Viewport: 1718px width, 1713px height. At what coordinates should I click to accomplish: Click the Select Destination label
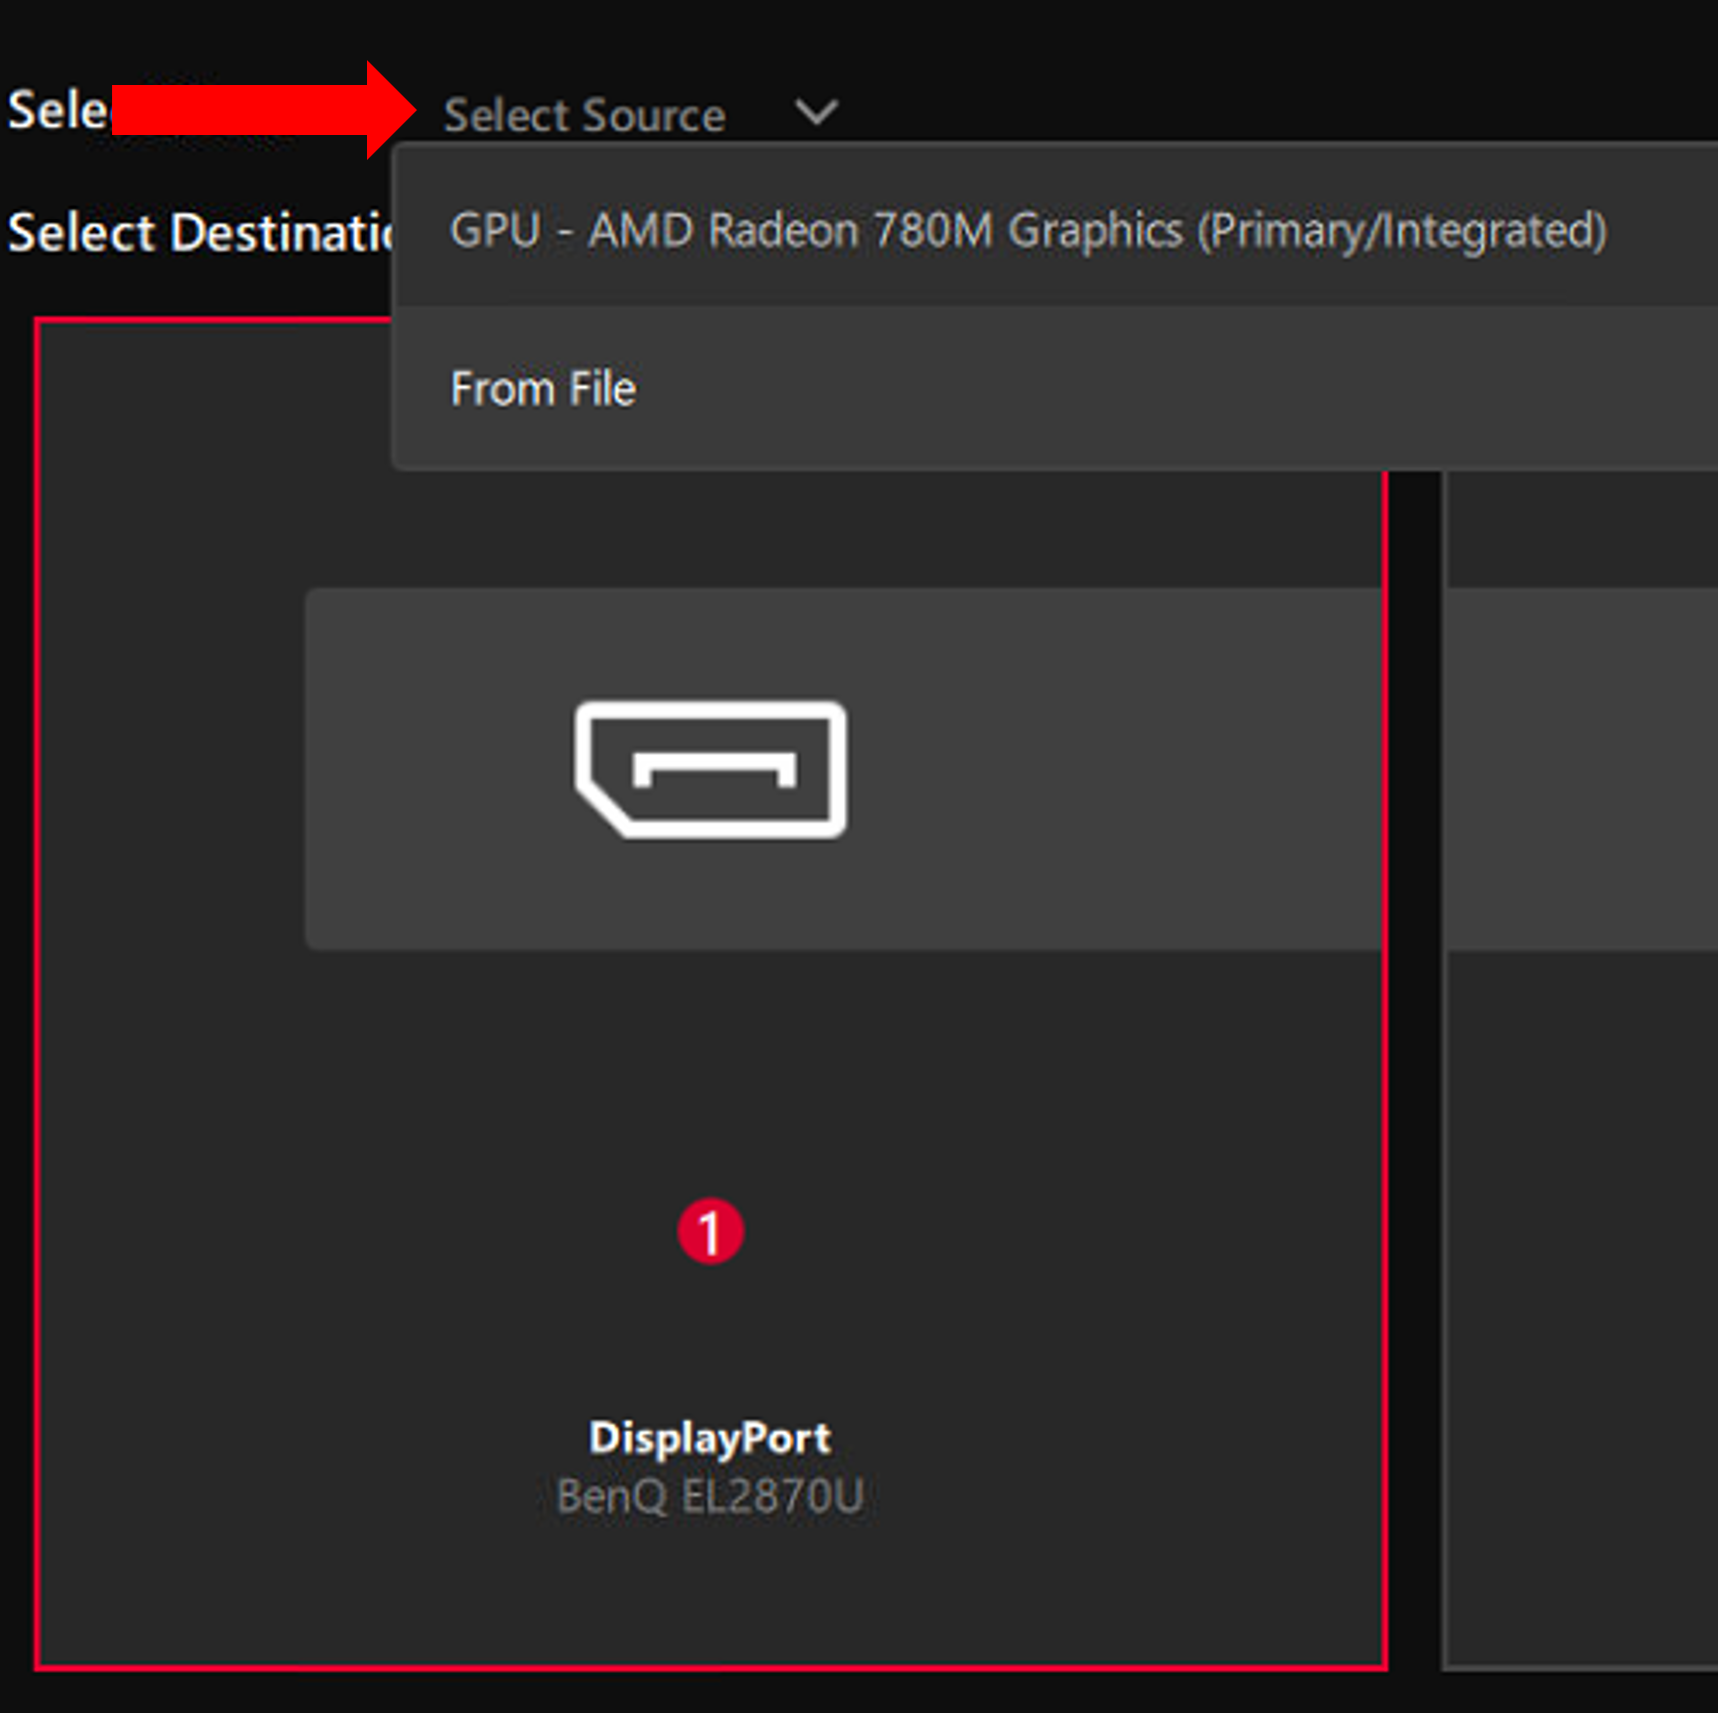(201, 233)
